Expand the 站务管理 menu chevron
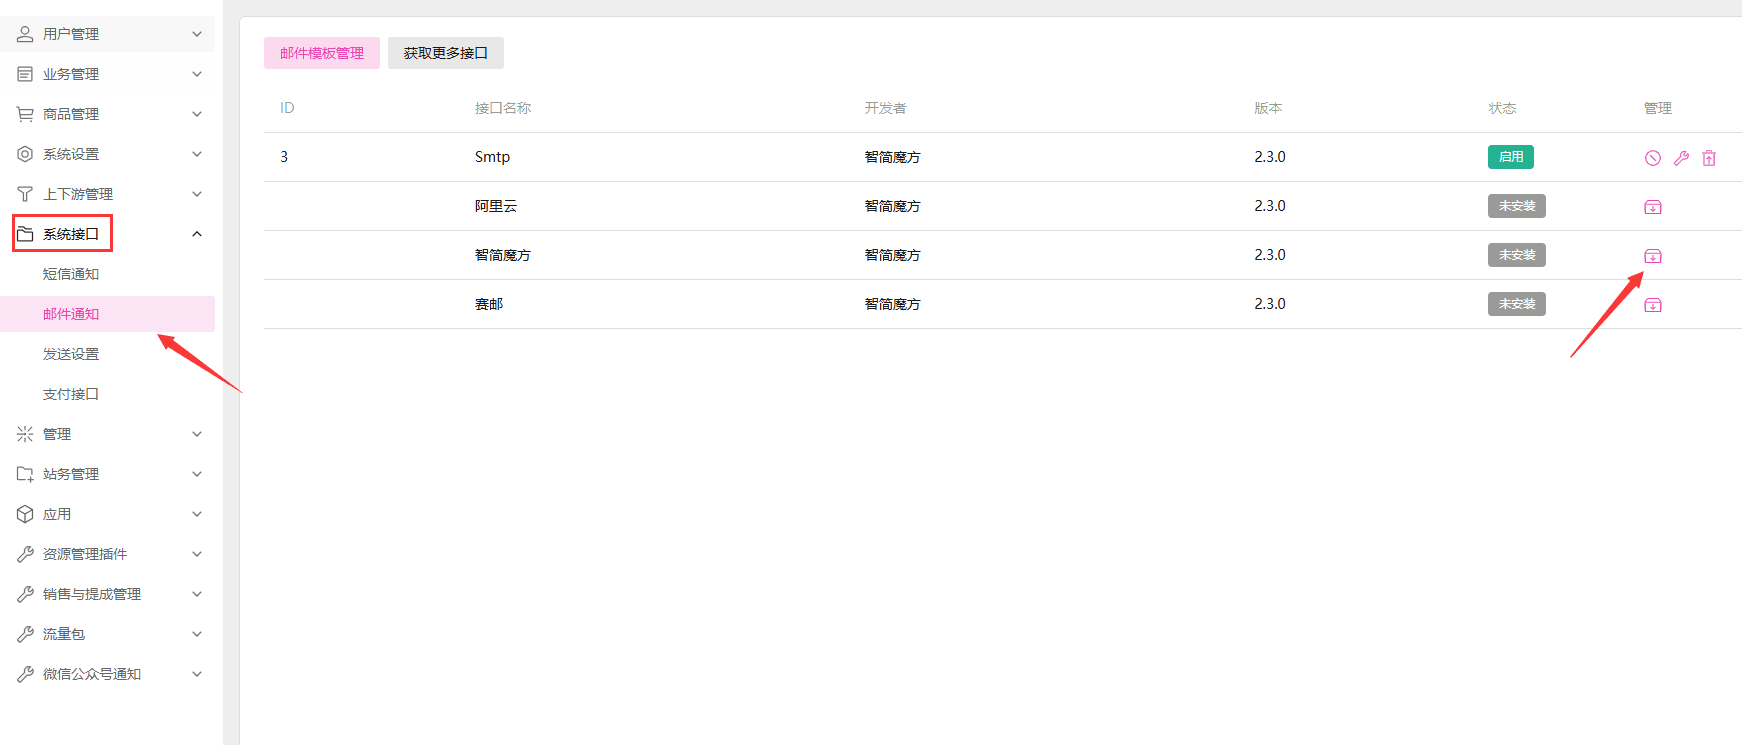Screen dimensions: 1742x745 click(x=197, y=474)
